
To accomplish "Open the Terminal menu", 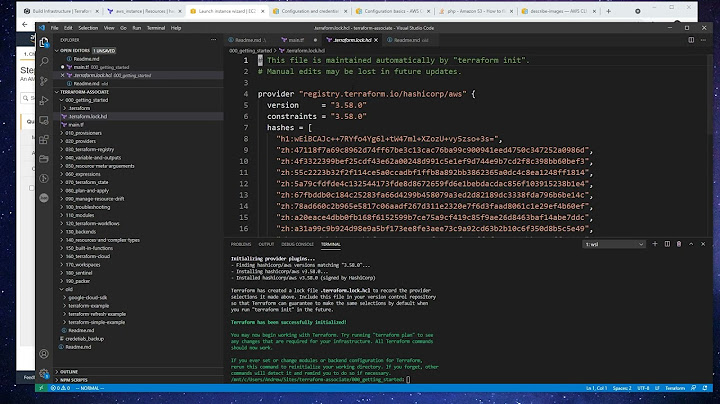I will click(x=156, y=28).
